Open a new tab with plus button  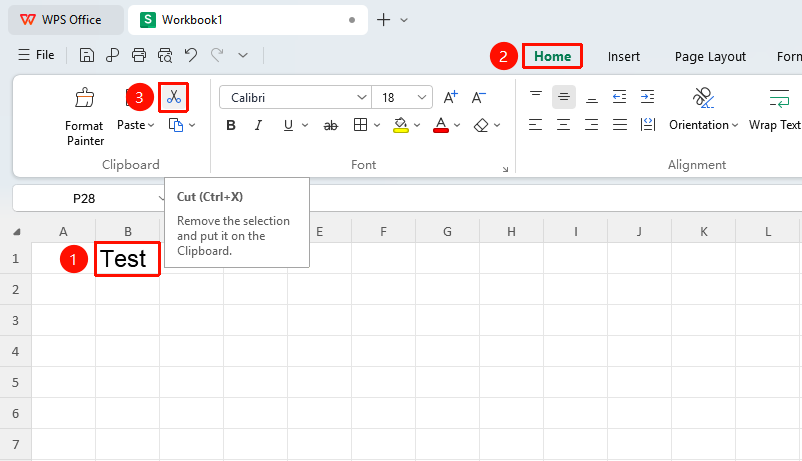coord(383,20)
